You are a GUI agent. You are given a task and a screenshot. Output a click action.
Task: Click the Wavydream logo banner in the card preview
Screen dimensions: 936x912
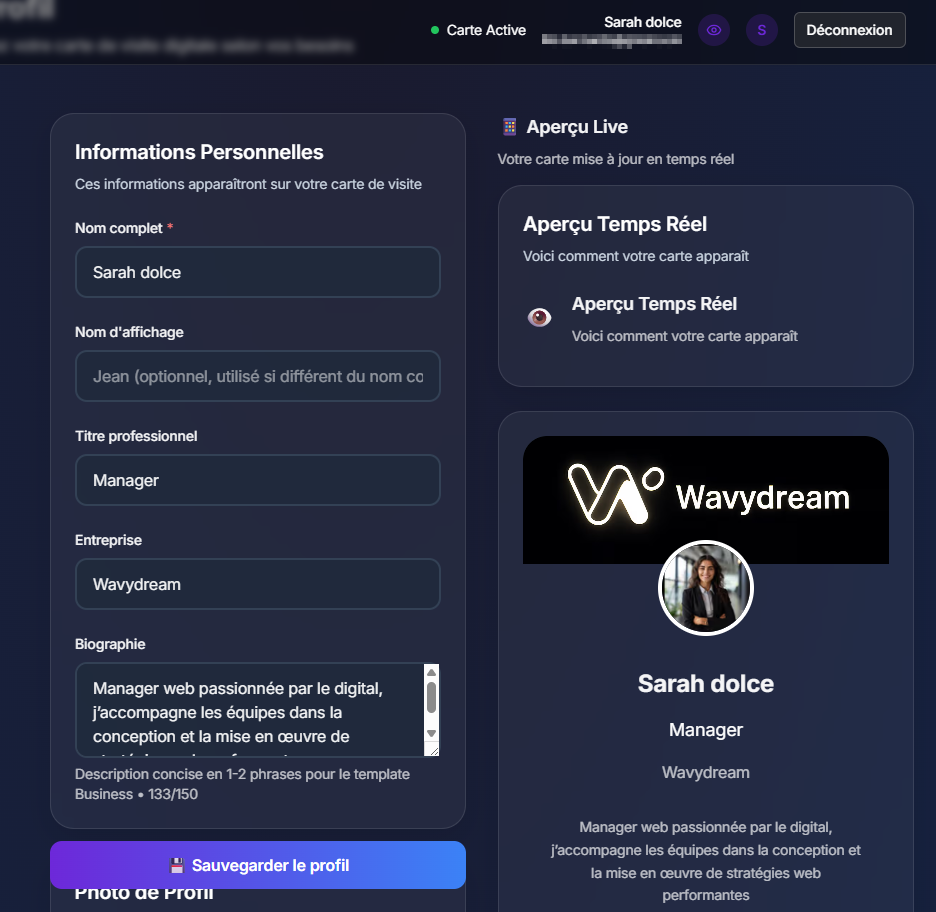[706, 500]
